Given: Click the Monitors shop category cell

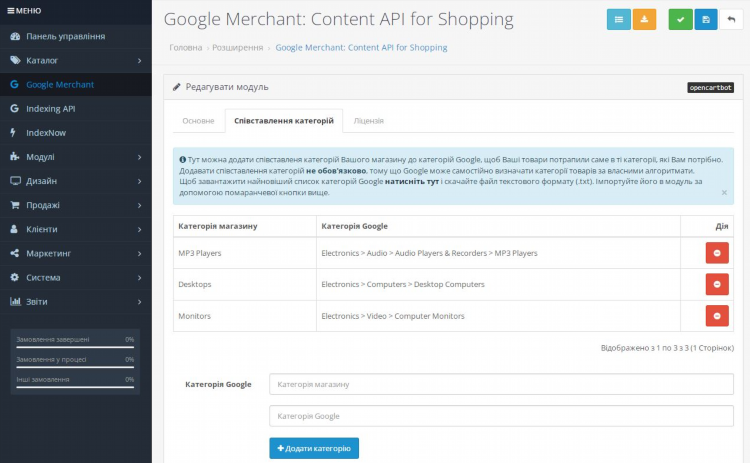Looking at the screenshot, I should coord(244,316).
